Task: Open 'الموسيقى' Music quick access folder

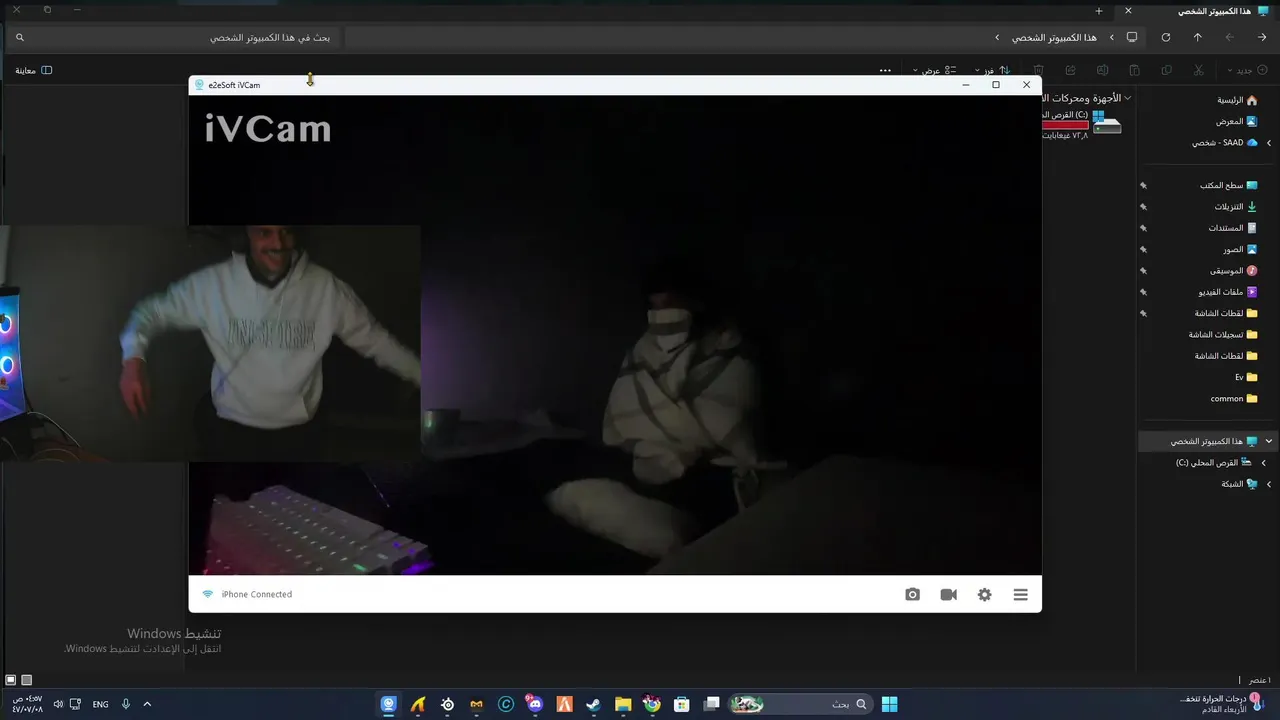Action: tap(1234, 270)
